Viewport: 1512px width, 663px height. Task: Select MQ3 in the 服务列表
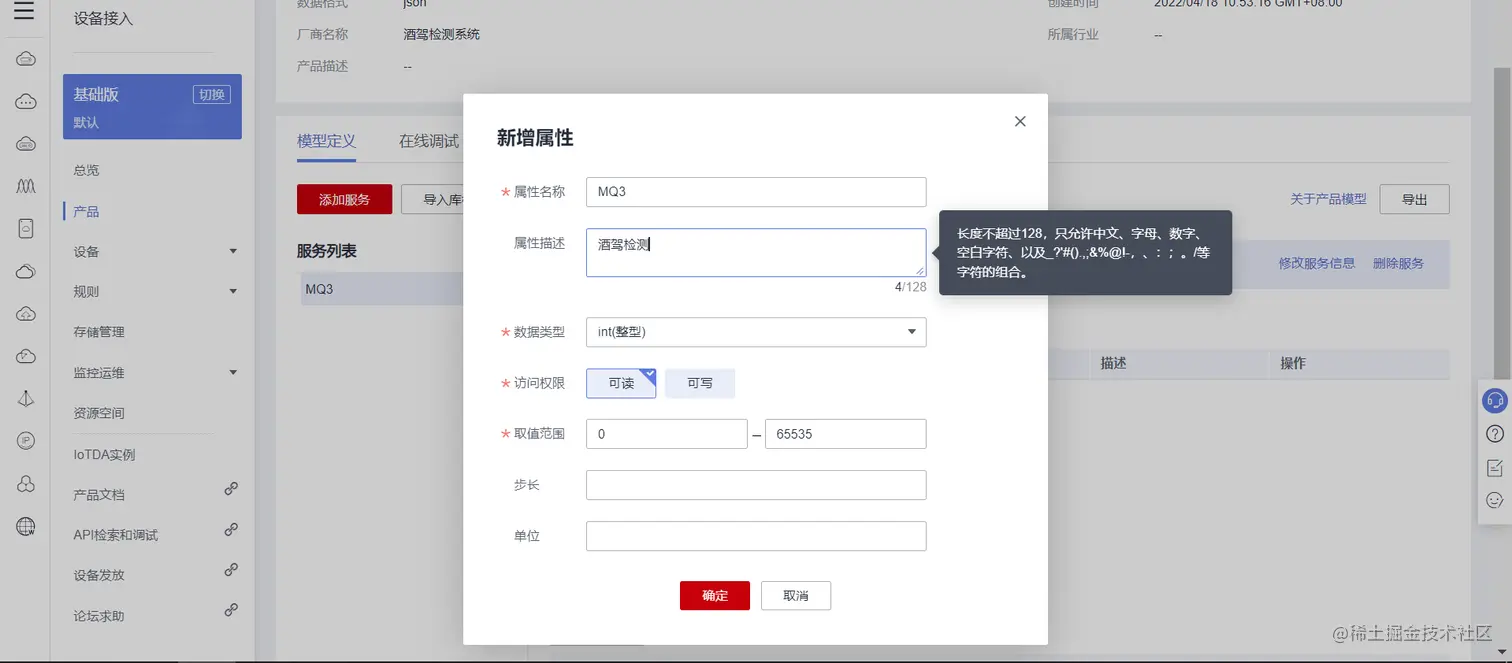click(x=382, y=289)
